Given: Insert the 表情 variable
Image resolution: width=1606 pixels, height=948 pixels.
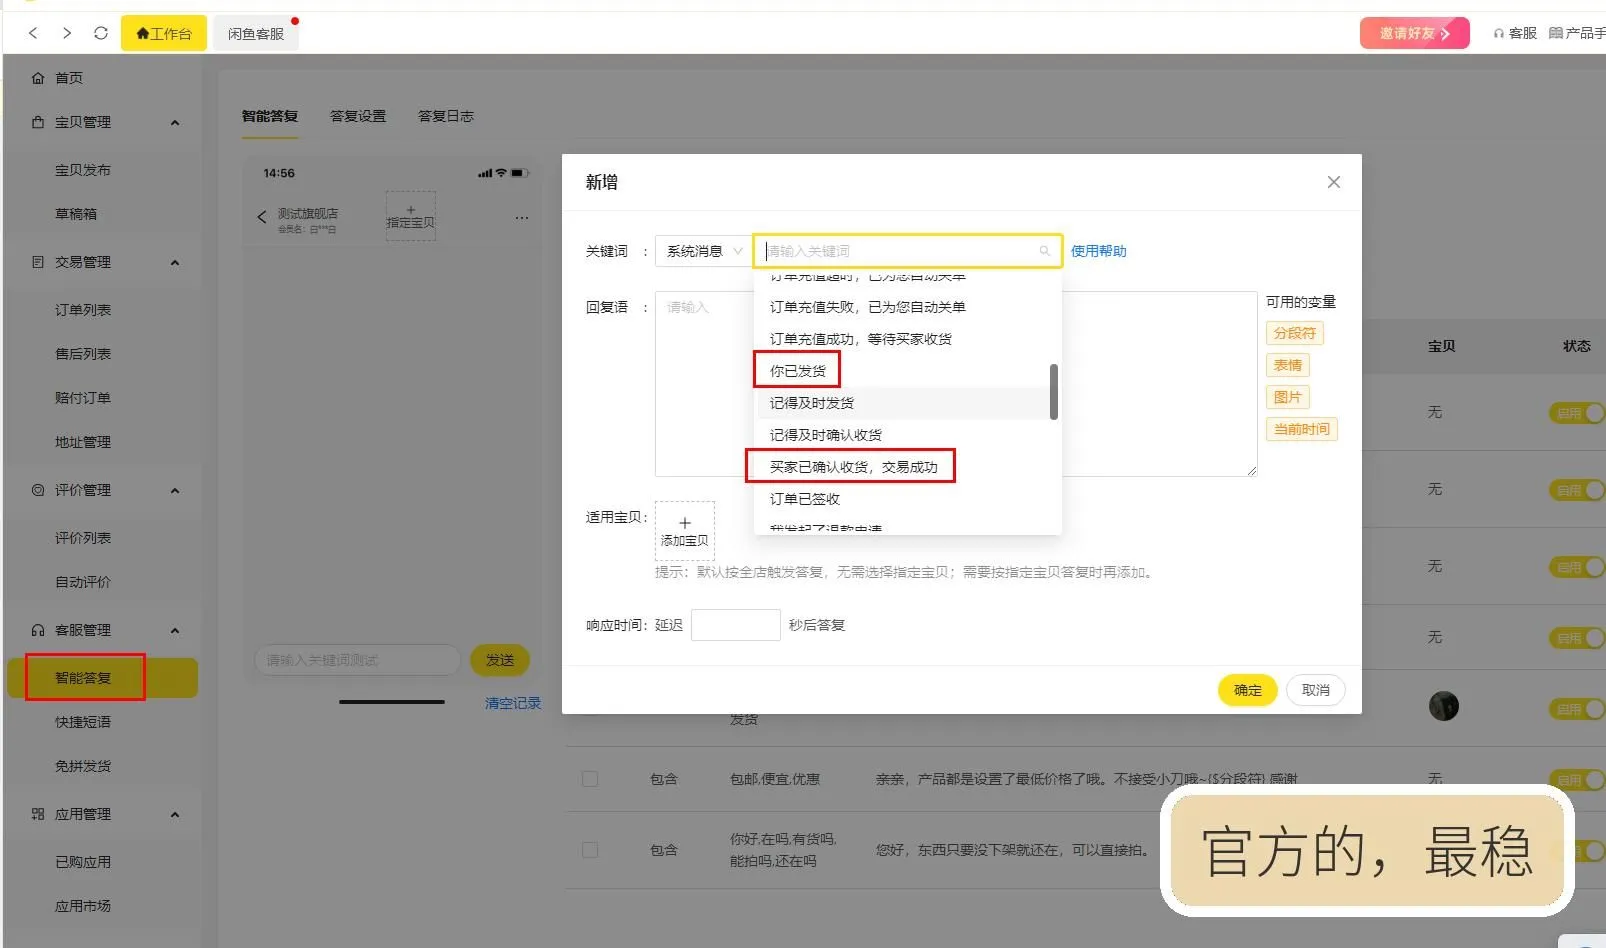Looking at the screenshot, I should coord(1288,365).
